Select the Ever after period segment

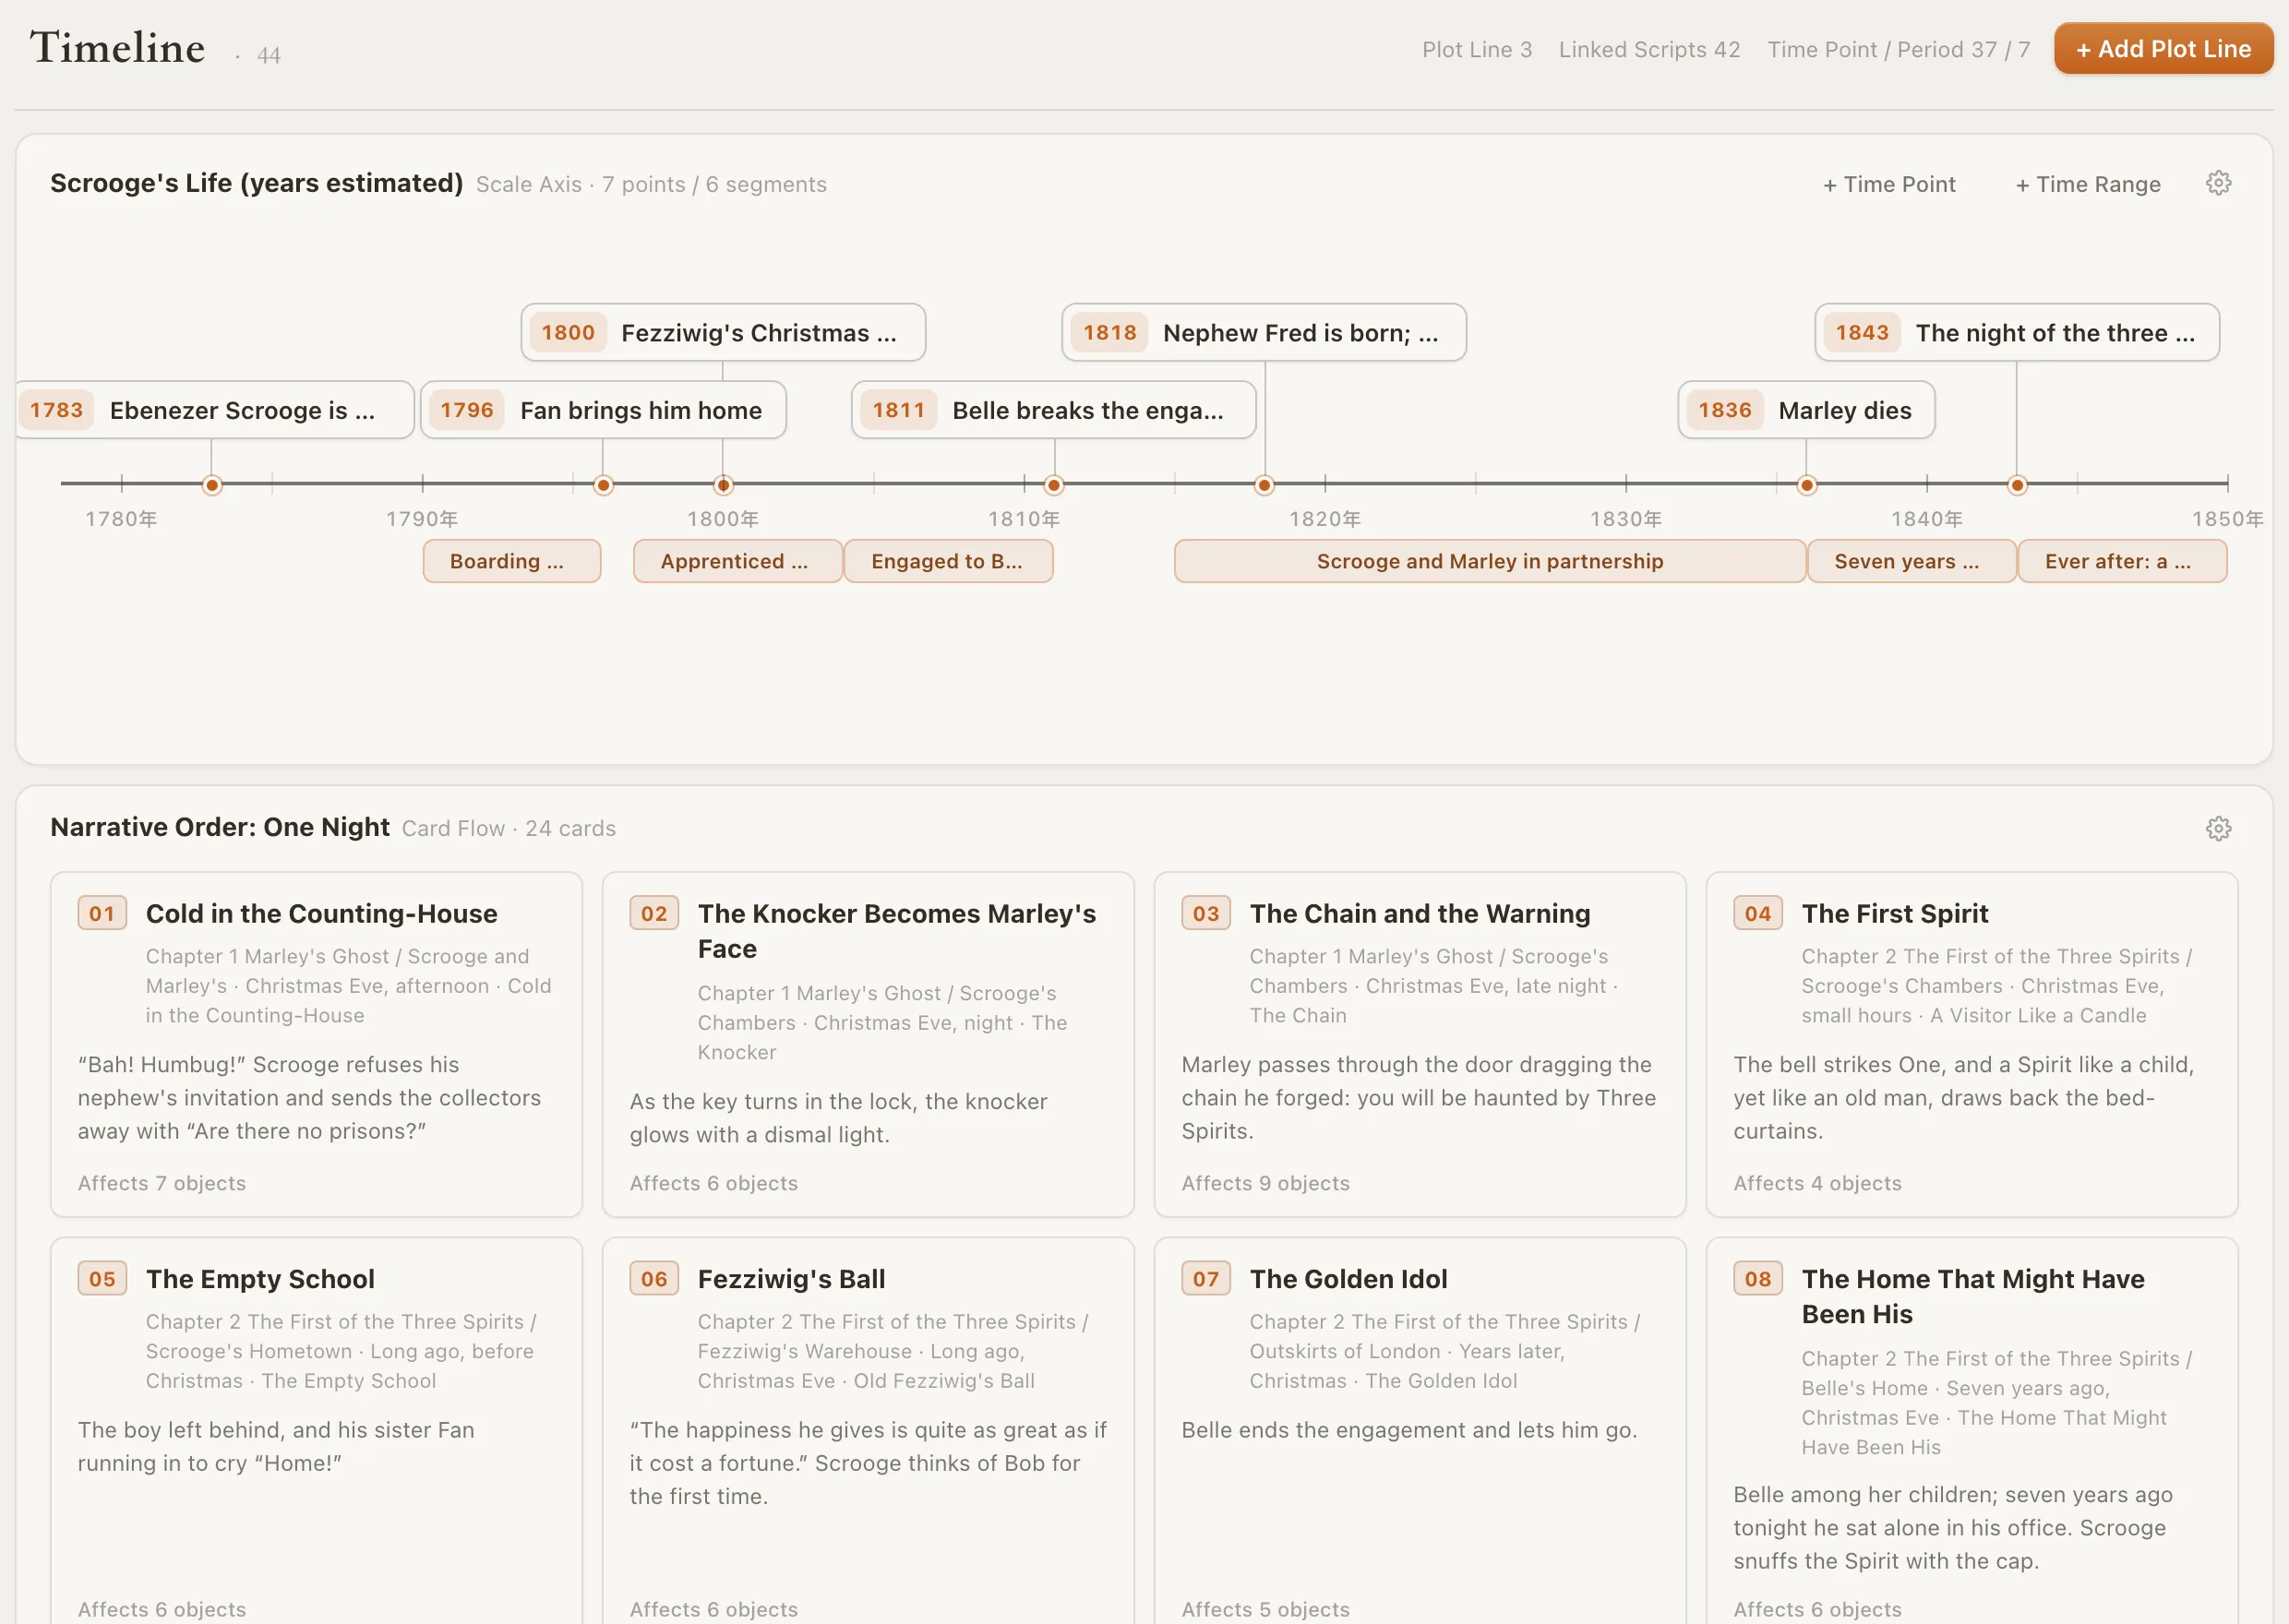[2122, 561]
